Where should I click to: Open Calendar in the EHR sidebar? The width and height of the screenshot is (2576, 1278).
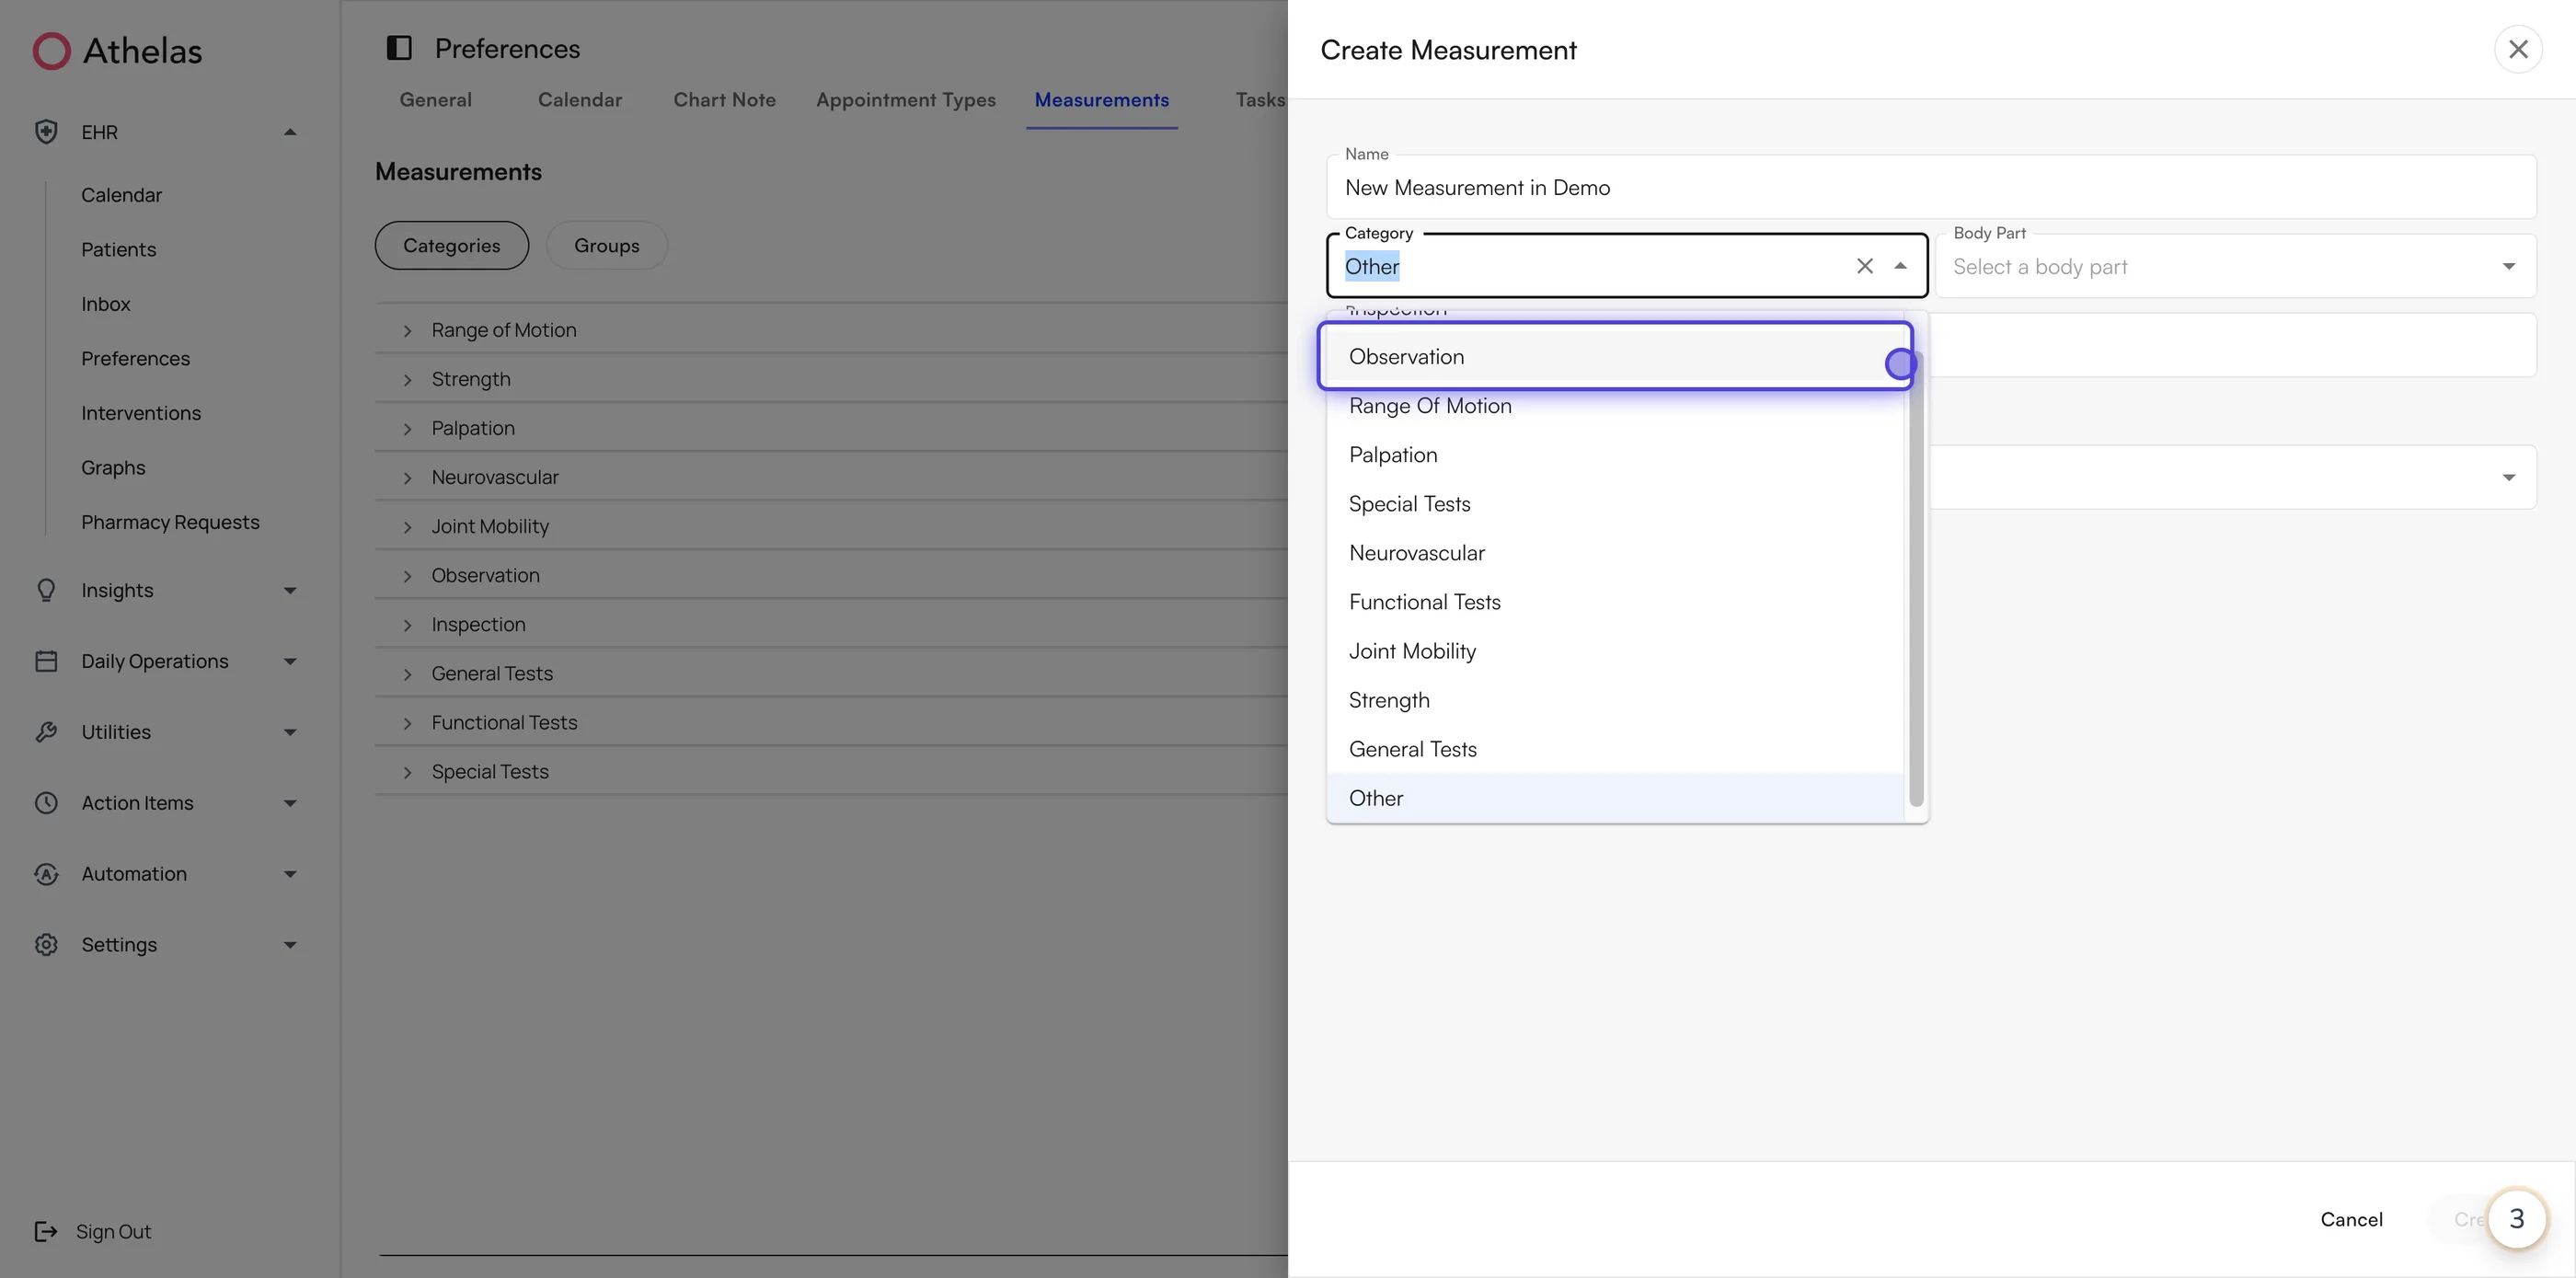click(x=121, y=194)
